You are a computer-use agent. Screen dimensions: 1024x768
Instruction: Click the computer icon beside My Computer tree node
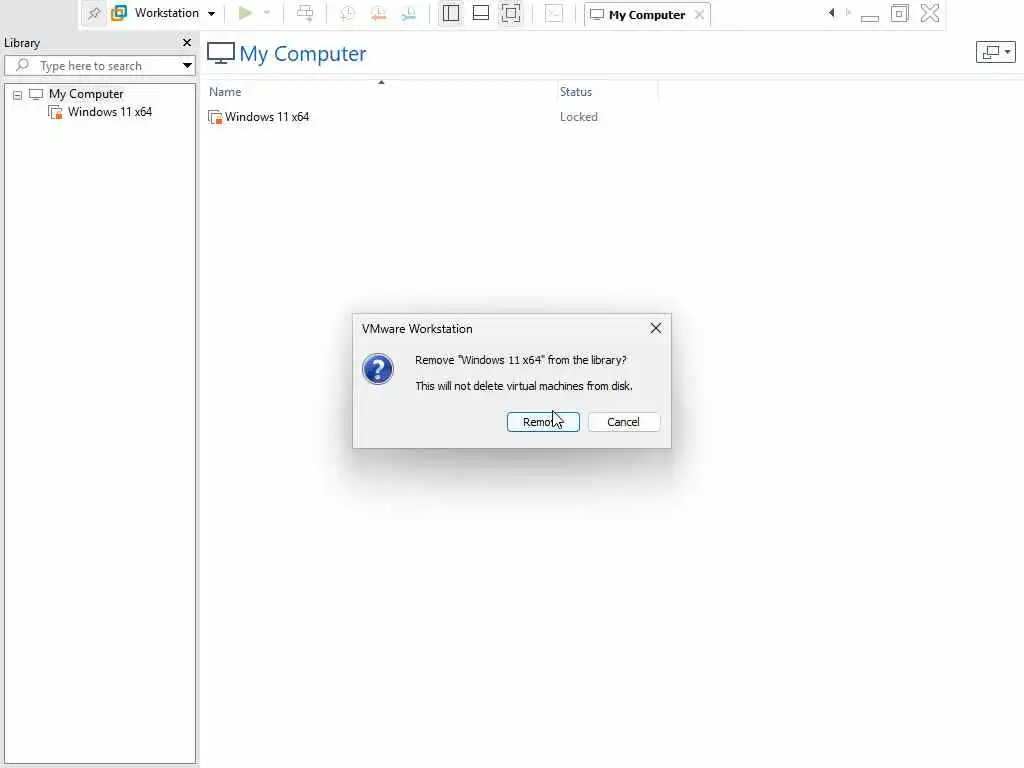[36, 94]
